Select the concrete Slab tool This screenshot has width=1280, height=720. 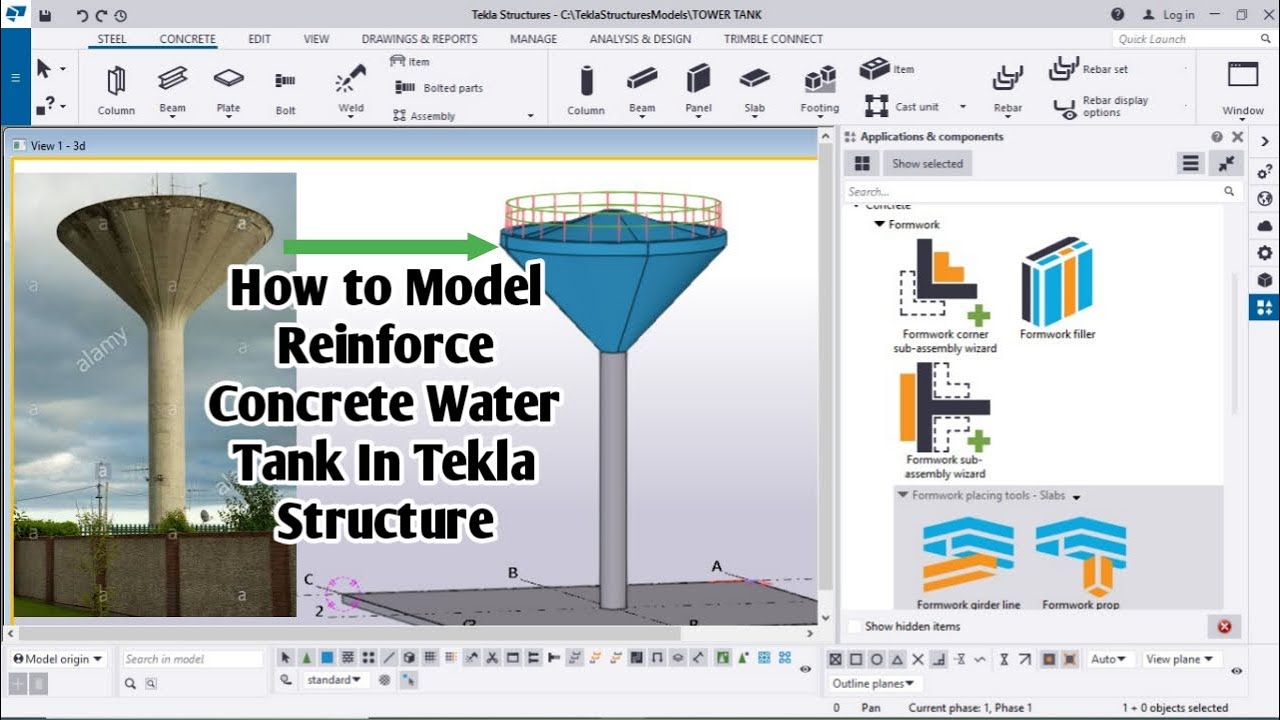(x=754, y=90)
